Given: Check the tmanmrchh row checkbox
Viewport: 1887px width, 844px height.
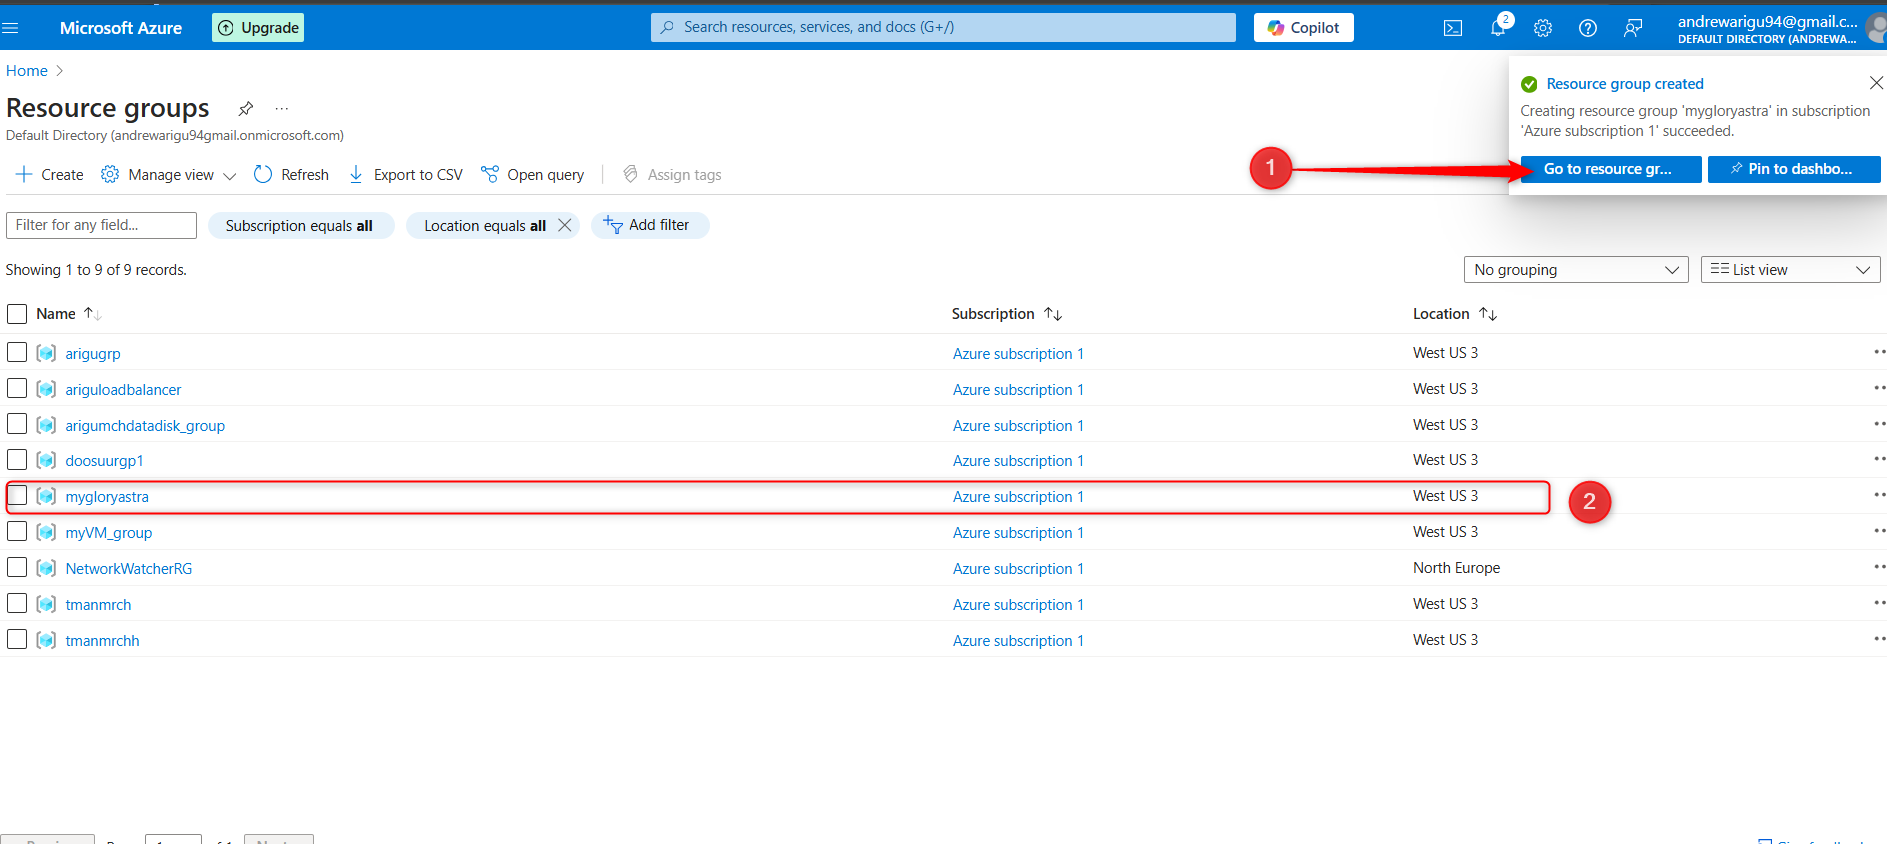Looking at the screenshot, I should (17, 639).
